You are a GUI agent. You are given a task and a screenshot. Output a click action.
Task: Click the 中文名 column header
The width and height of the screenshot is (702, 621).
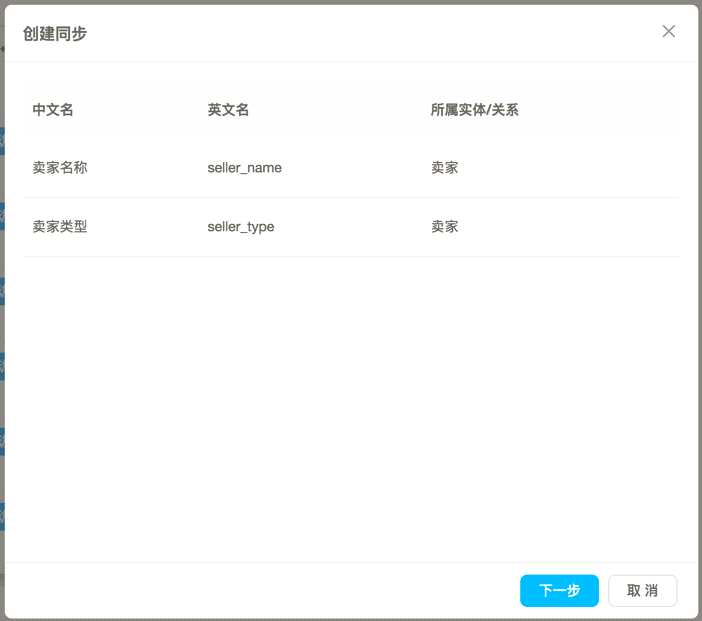(x=53, y=110)
